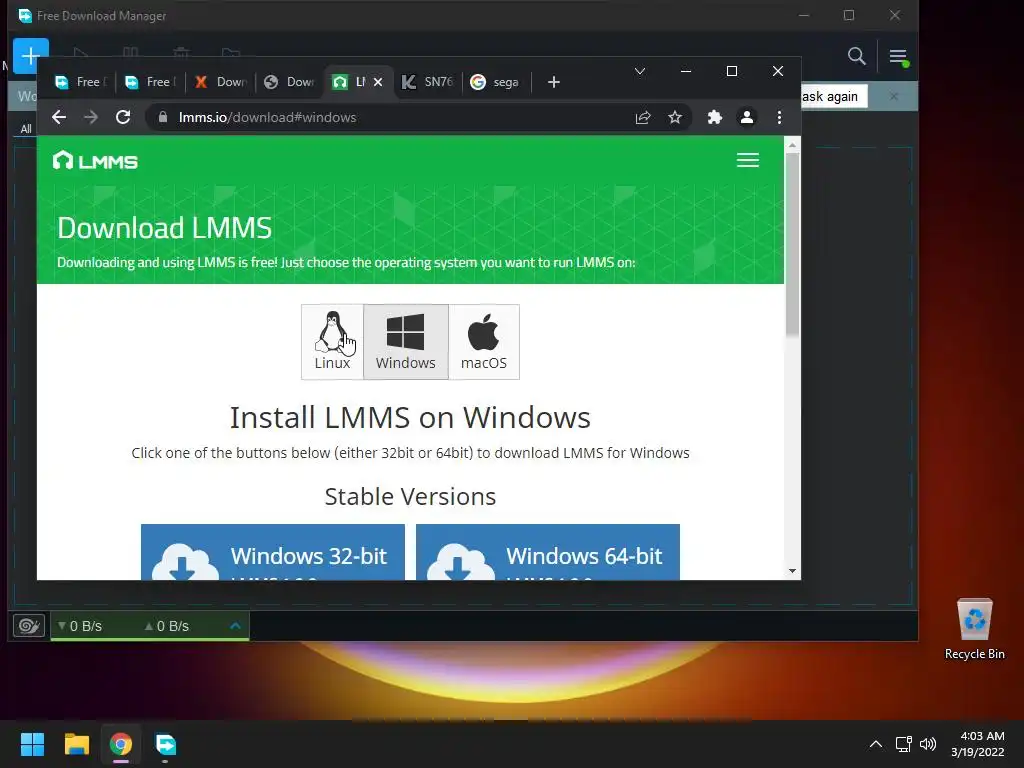Download Windows 64-bit LMMS
The height and width of the screenshot is (768, 1024).
(x=548, y=552)
